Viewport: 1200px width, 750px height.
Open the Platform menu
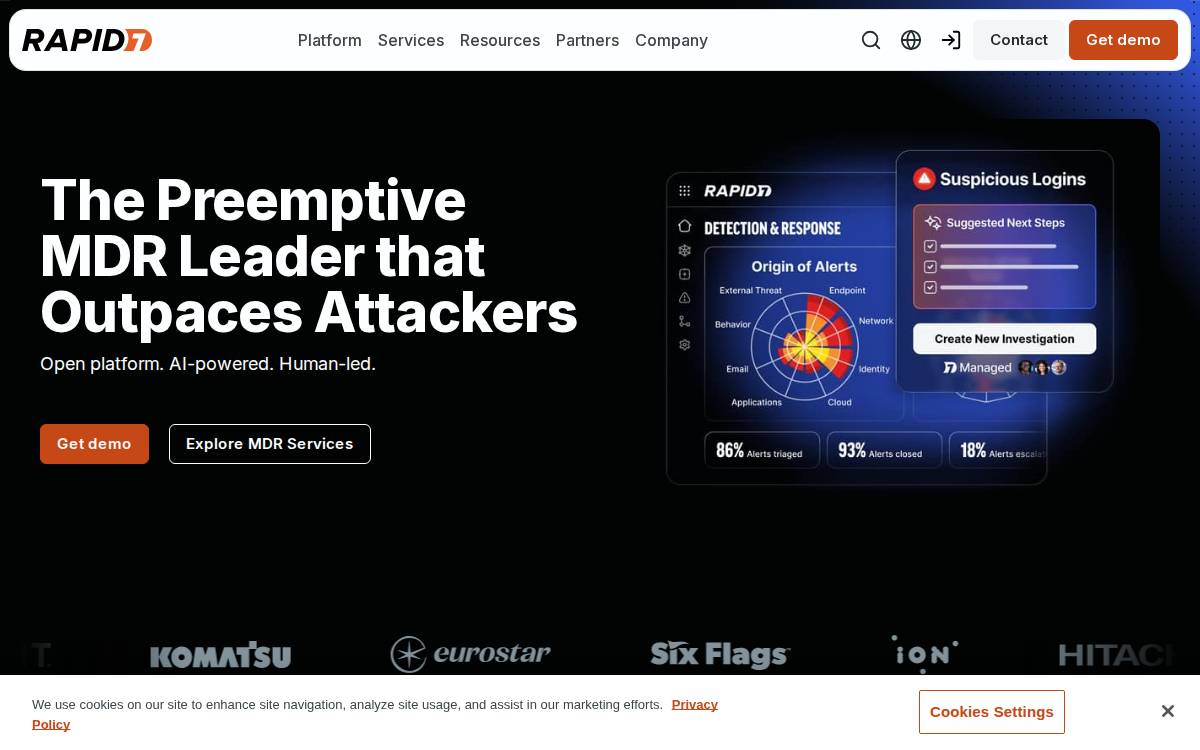pos(330,40)
